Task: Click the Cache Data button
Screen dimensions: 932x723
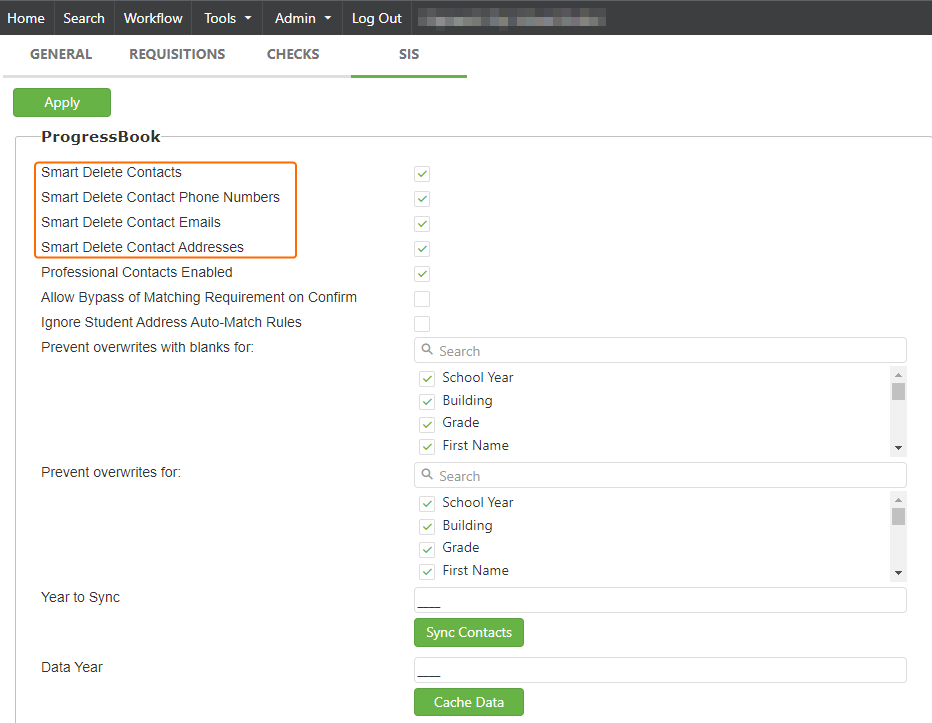Action: 469,702
